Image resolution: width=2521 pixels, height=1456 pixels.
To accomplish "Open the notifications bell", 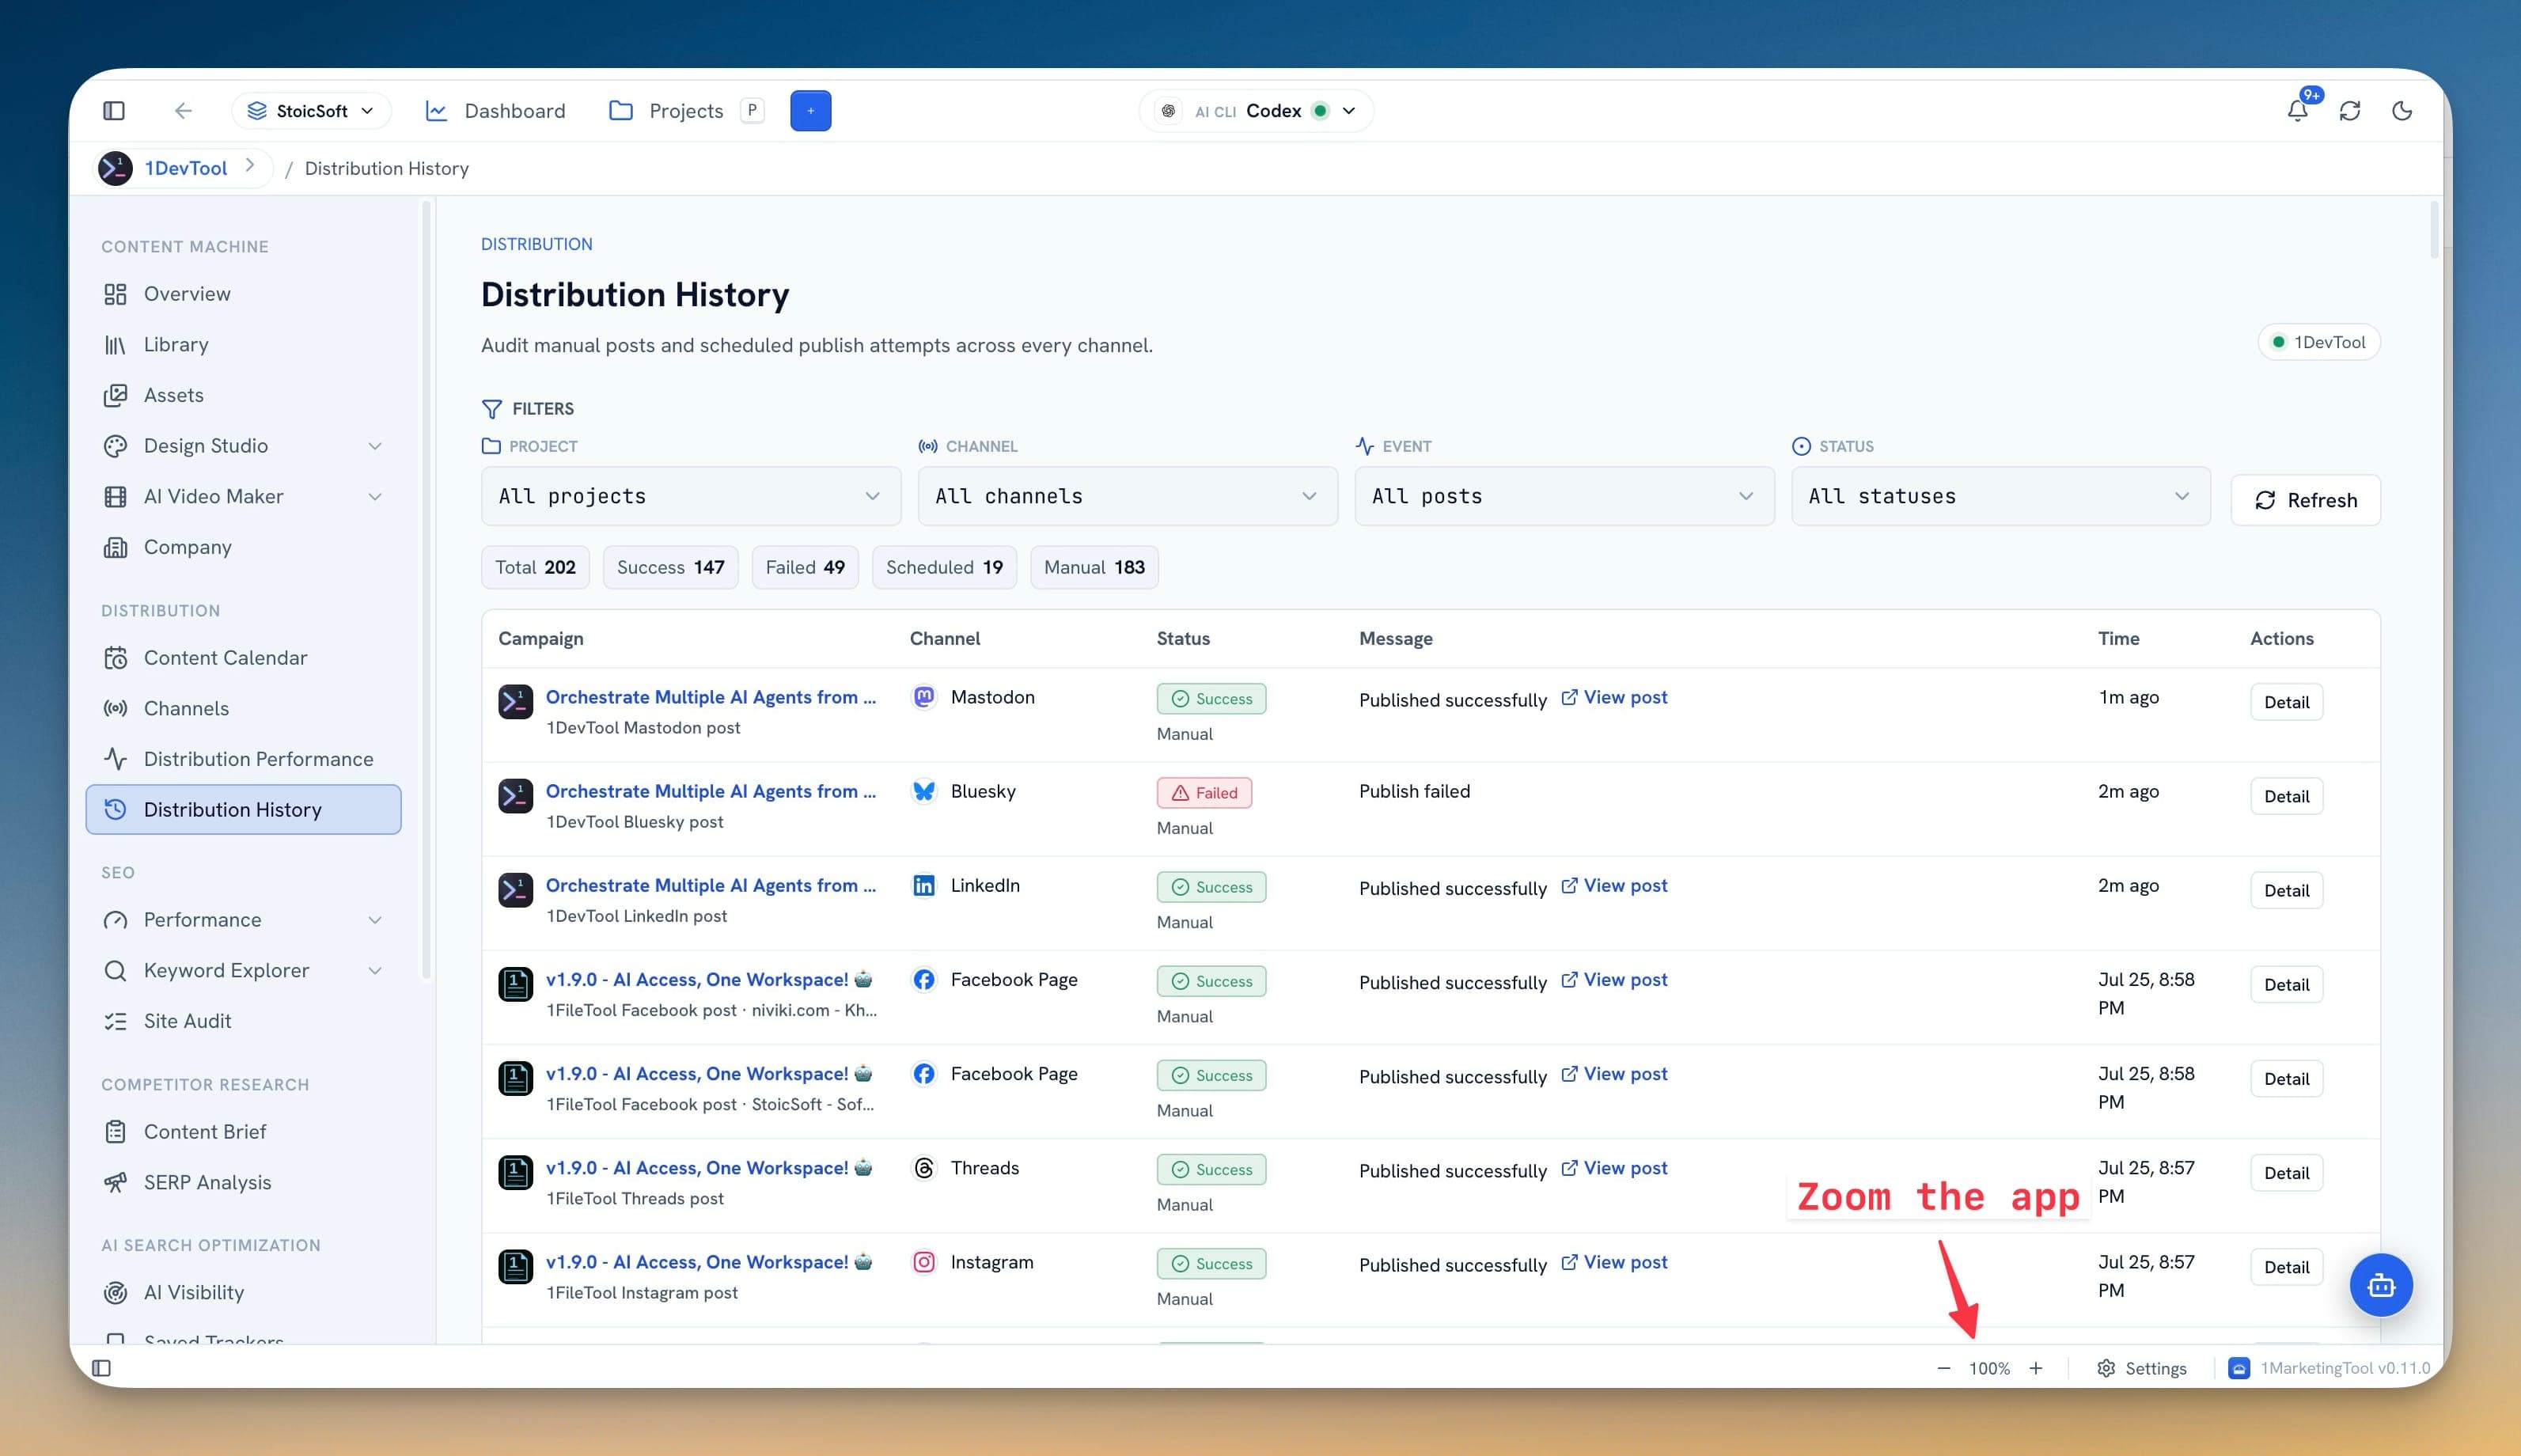I will pyautogui.click(x=2298, y=111).
